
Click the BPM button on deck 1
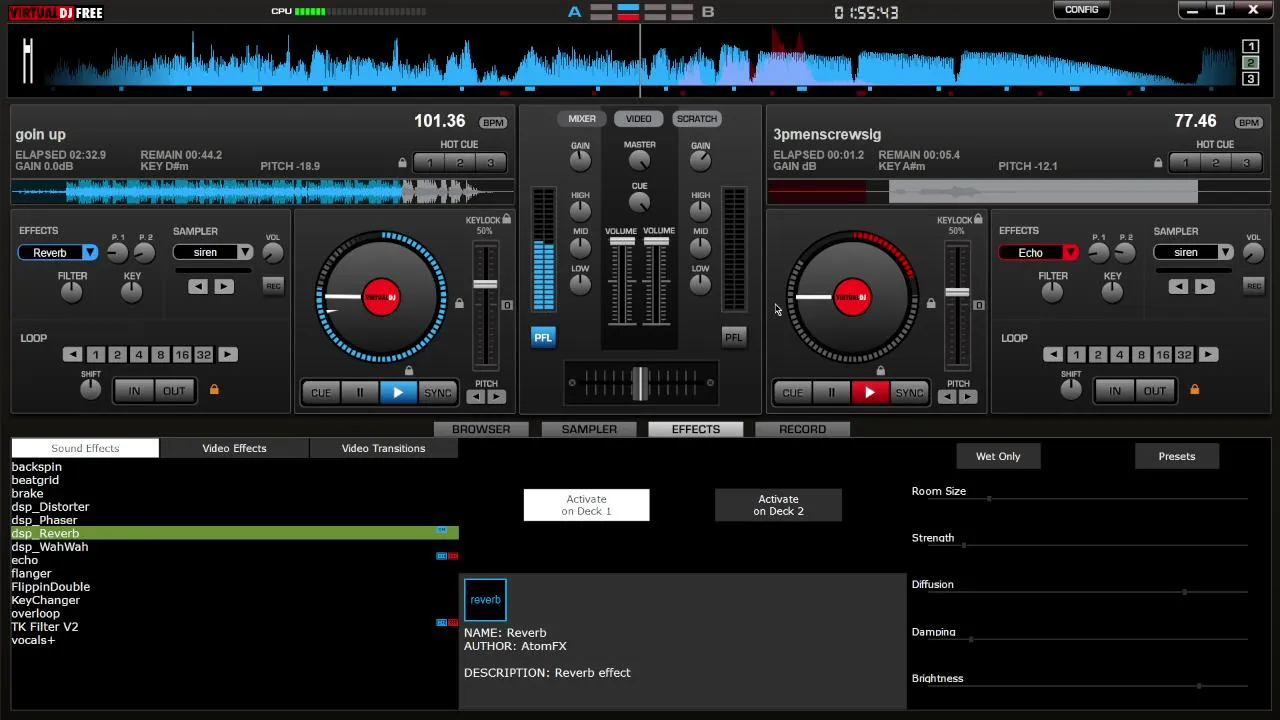point(493,122)
